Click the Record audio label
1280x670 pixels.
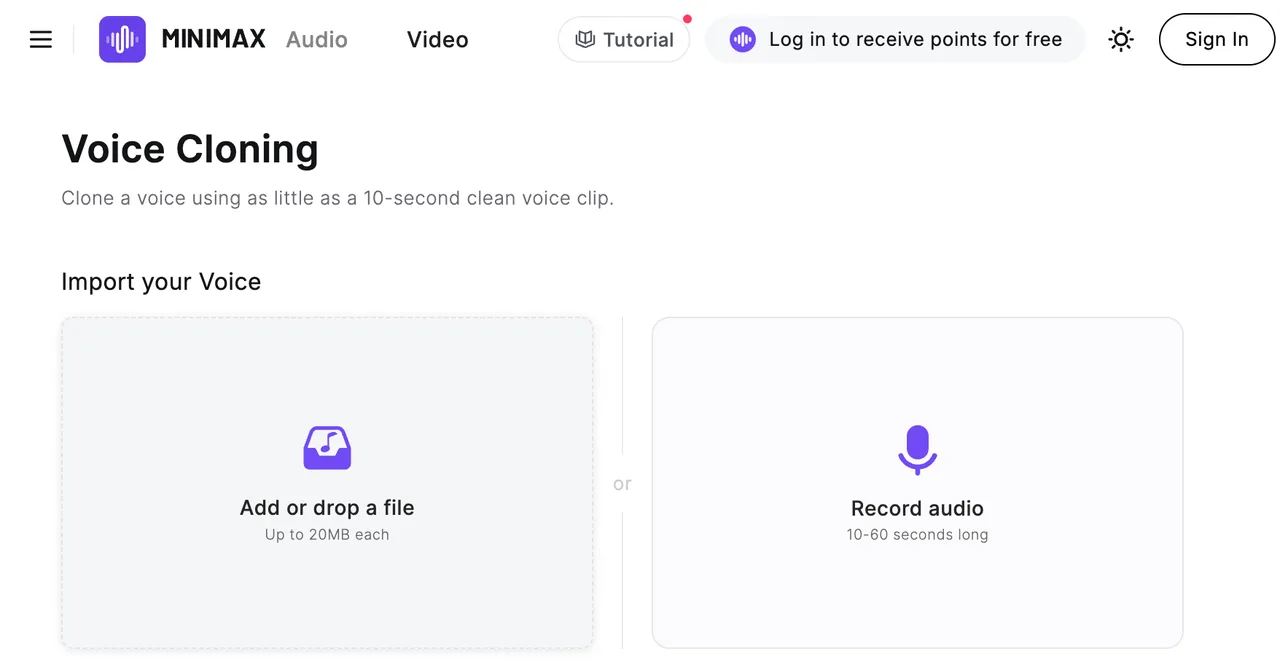coord(917,508)
